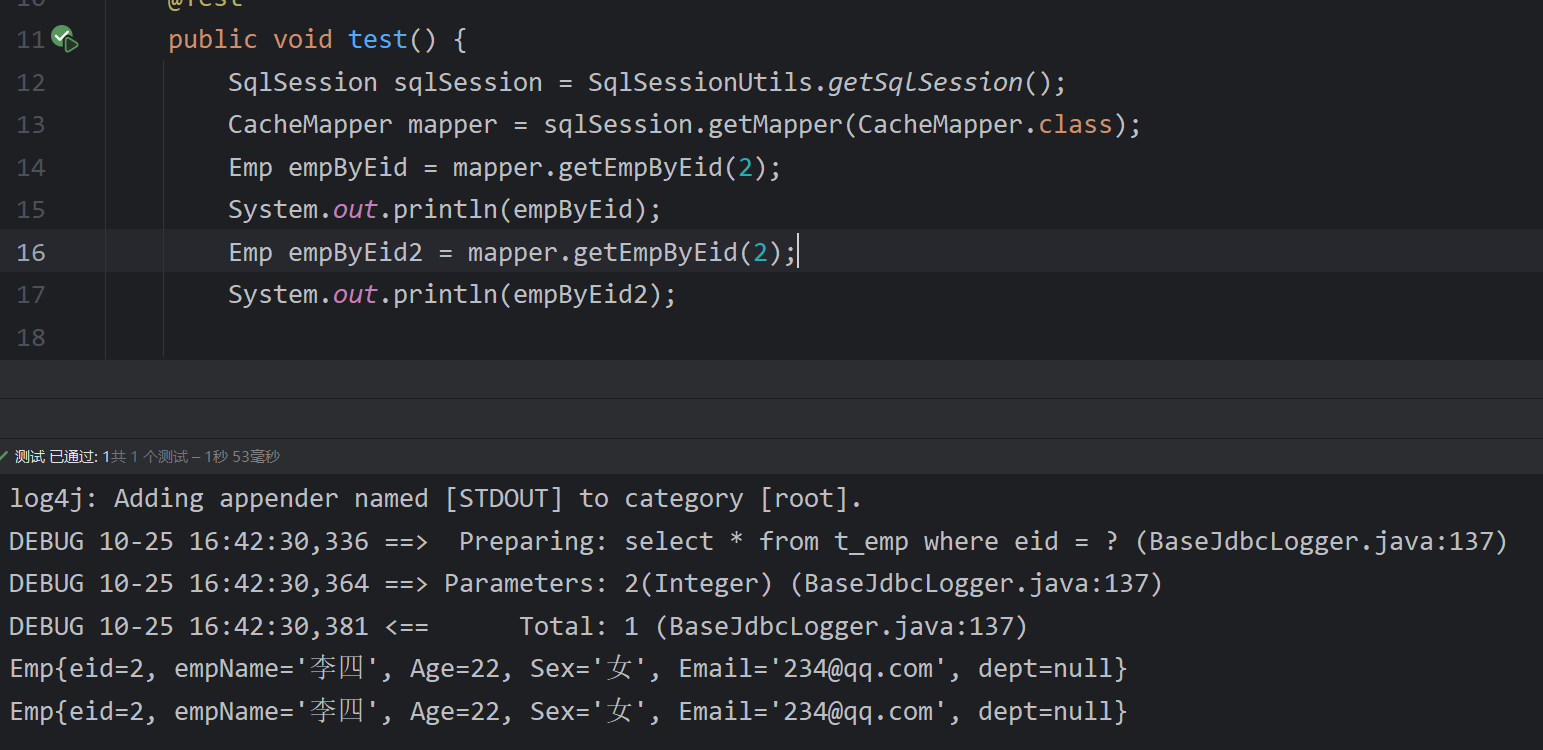Screen dimensions: 1543x750
Task: Click the first Emp output line in console
Action: 567,668
